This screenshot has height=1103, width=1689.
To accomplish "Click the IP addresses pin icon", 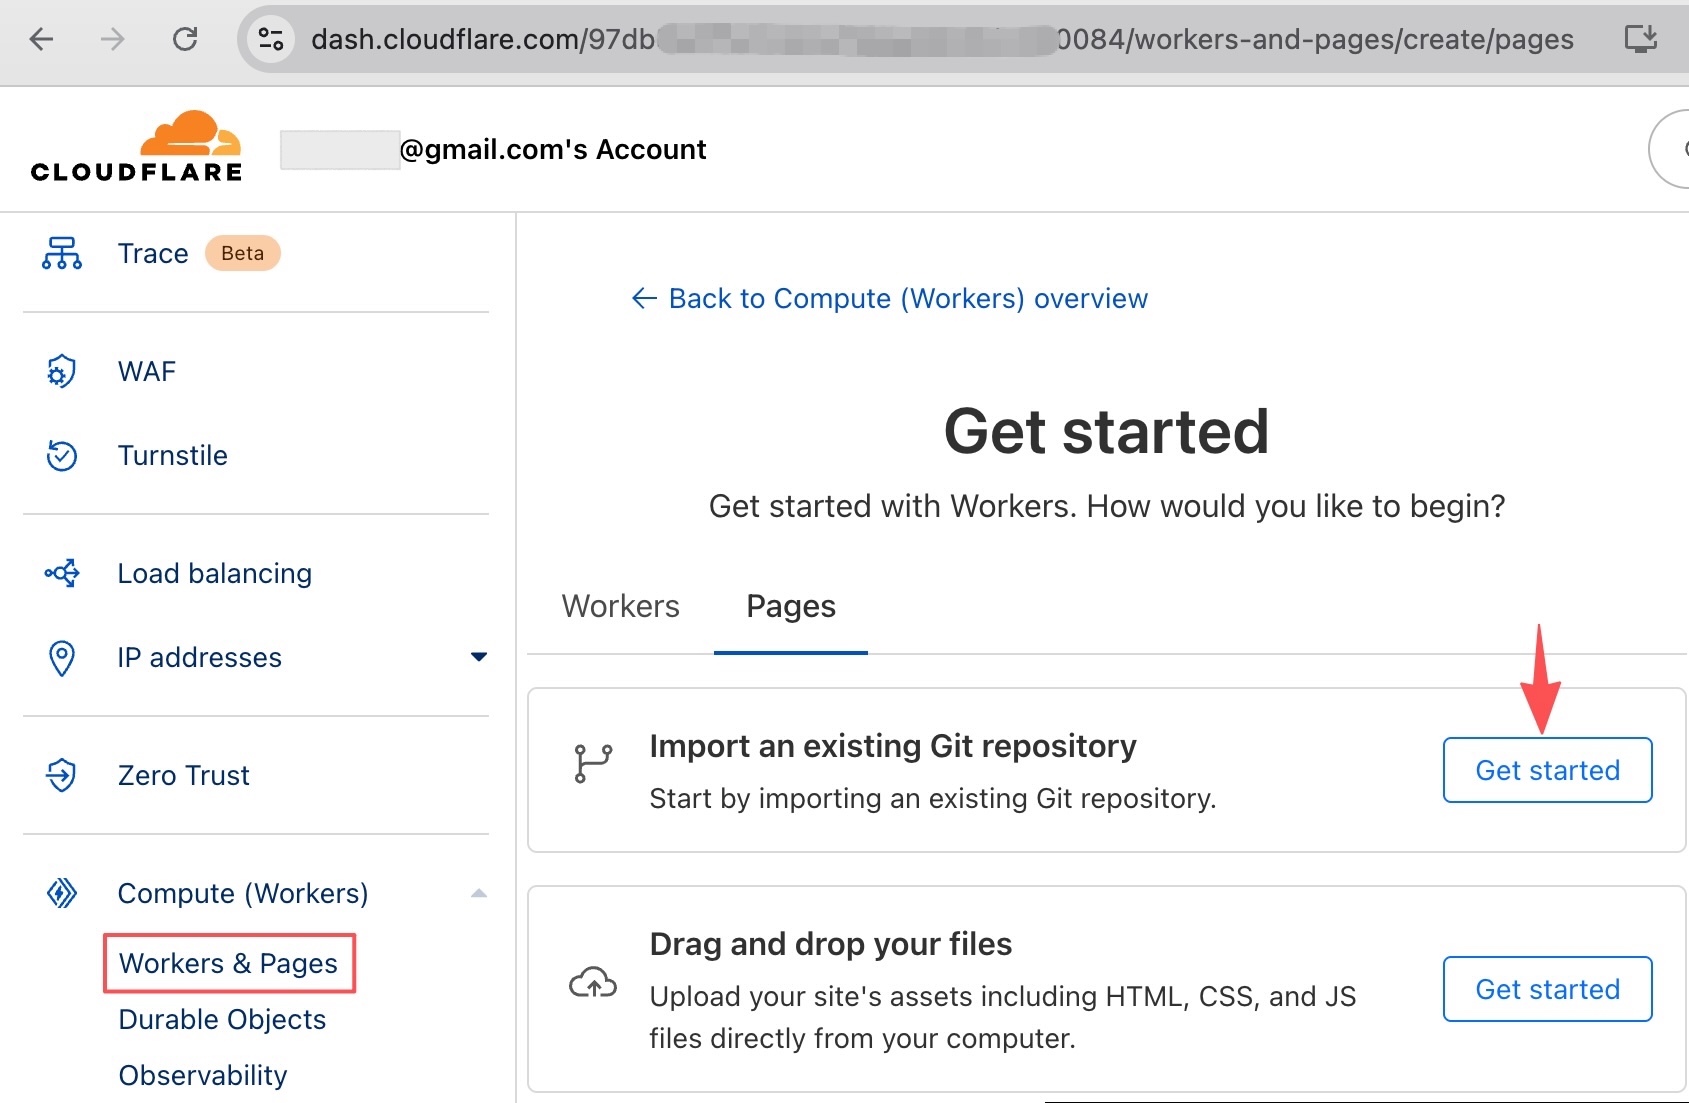I will point(61,657).
